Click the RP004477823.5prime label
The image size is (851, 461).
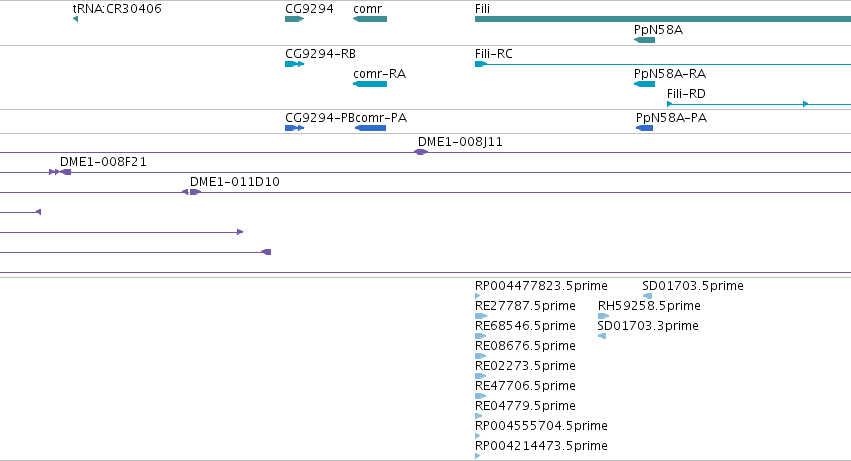point(541,286)
